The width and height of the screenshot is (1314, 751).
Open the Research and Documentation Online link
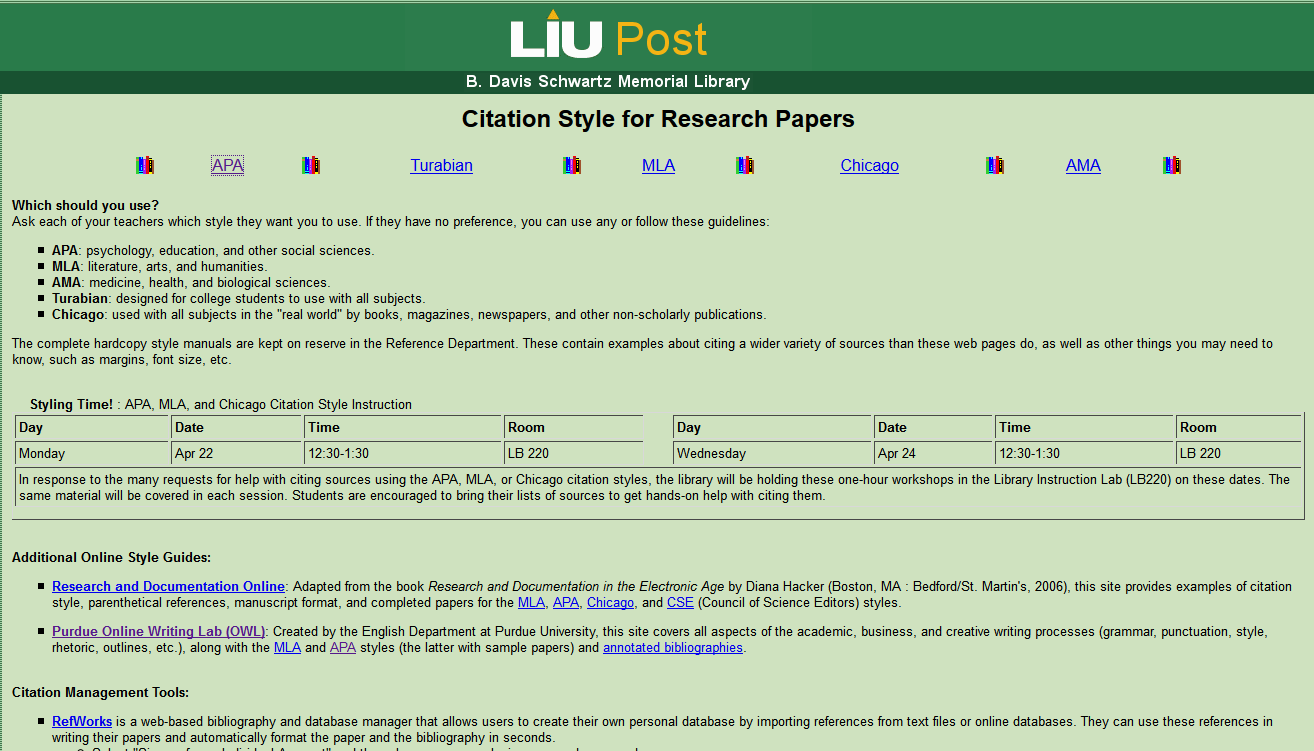(168, 587)
